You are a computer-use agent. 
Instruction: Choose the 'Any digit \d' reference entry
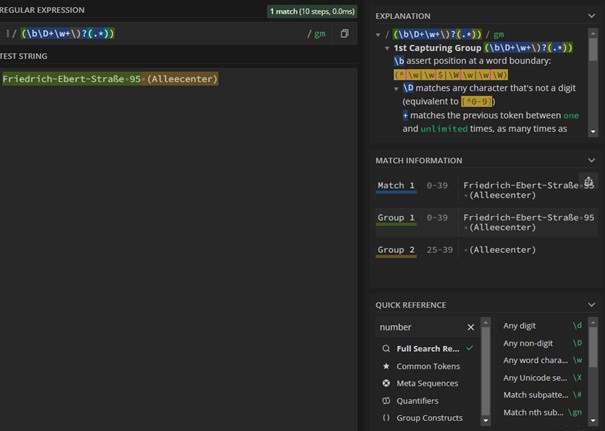(542, 326)
